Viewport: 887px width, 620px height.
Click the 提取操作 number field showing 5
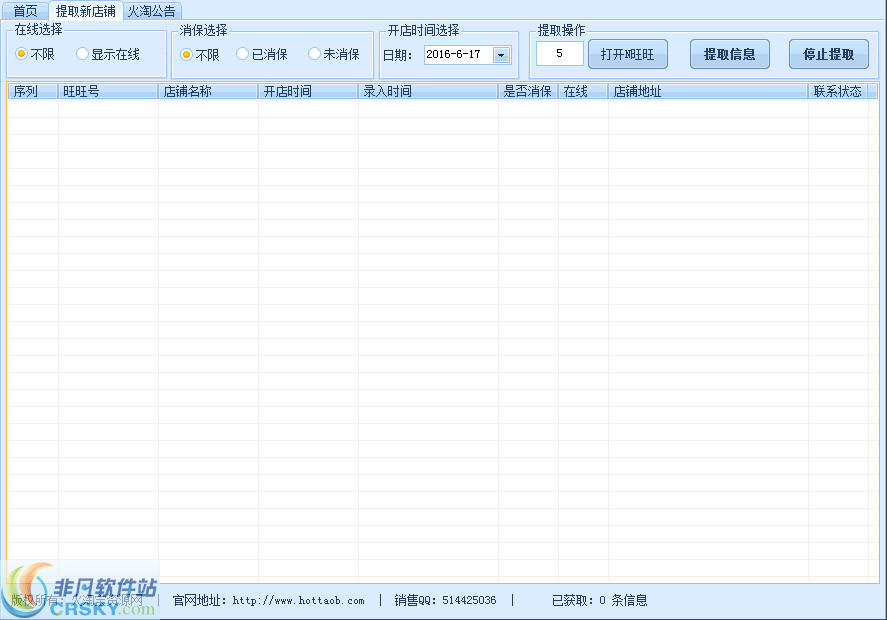pyautogui.click(x=559, y=54)
